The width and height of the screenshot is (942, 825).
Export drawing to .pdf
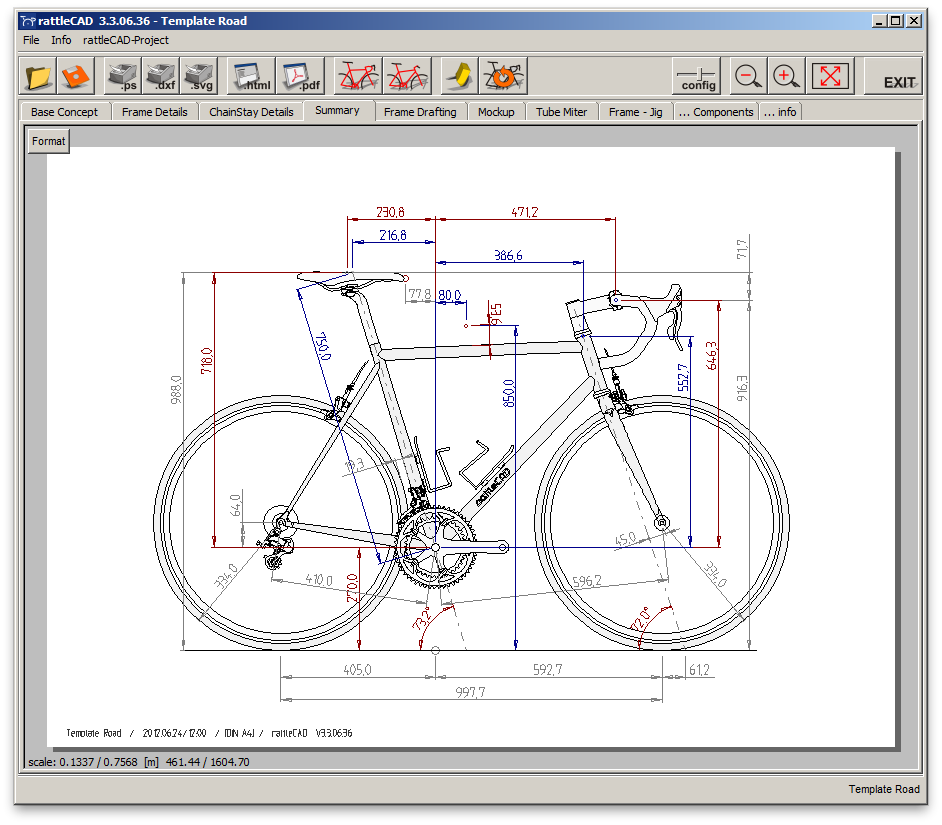(299, 76)
